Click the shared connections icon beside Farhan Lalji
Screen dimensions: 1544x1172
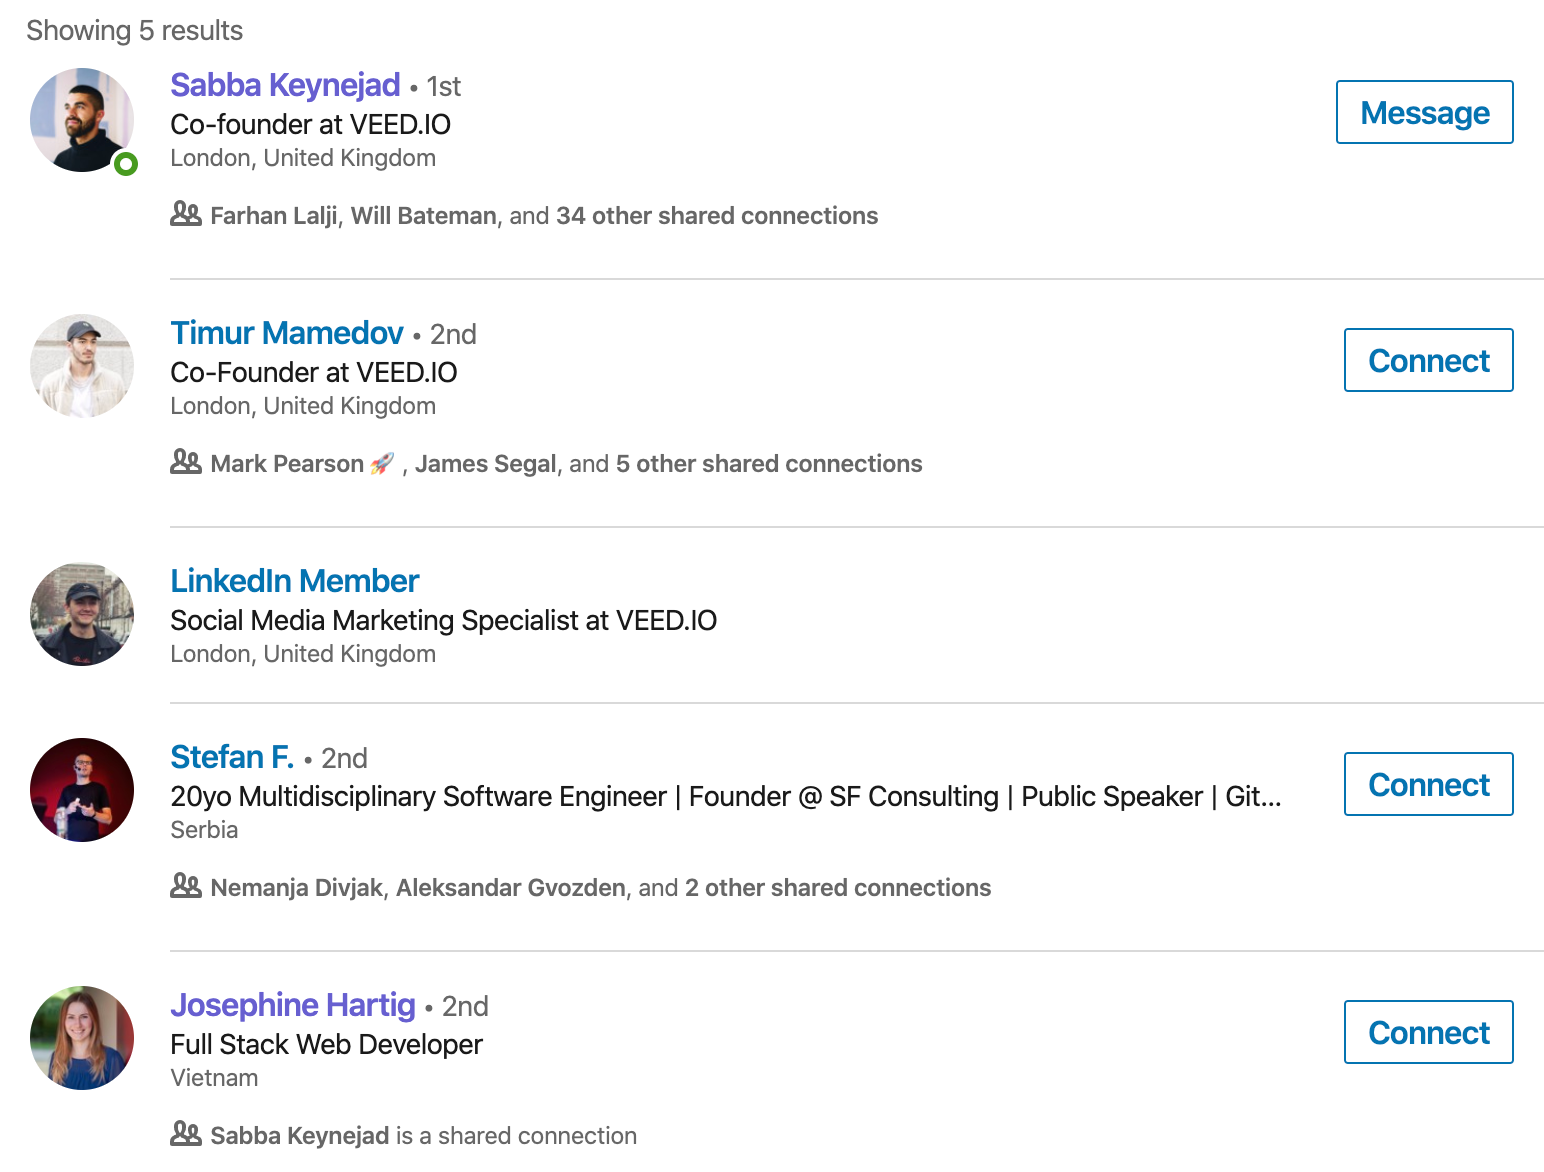pyautogui.click(x=186, y=213)
